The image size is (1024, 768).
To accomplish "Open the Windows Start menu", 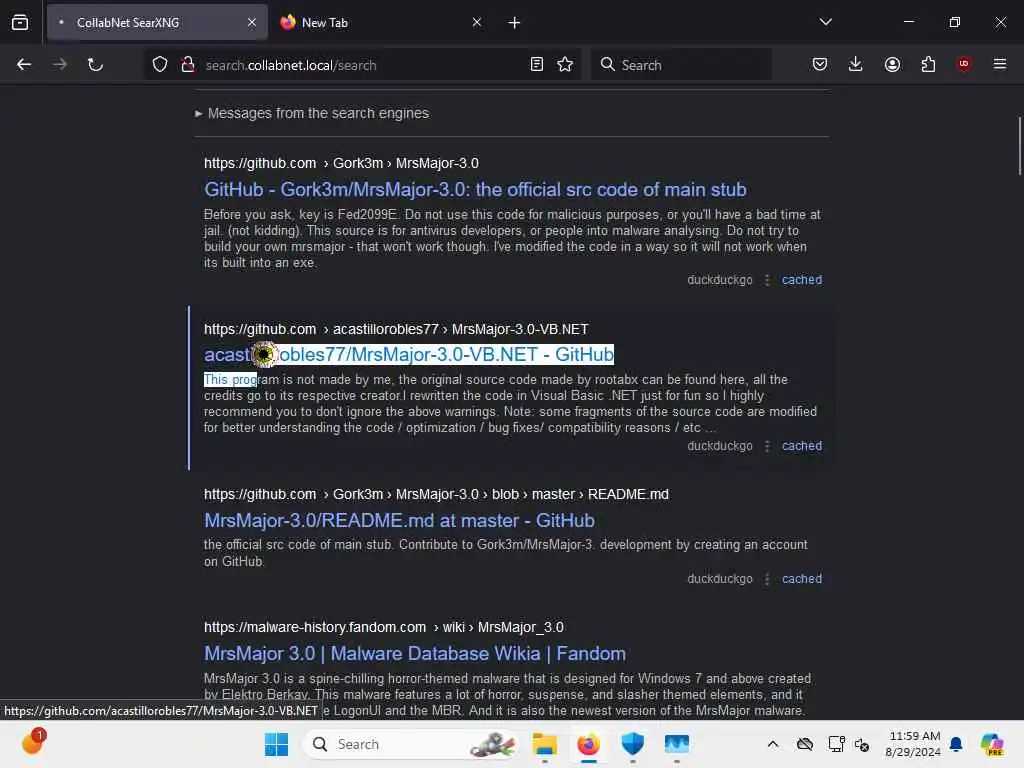I will (x=276, y=744).
